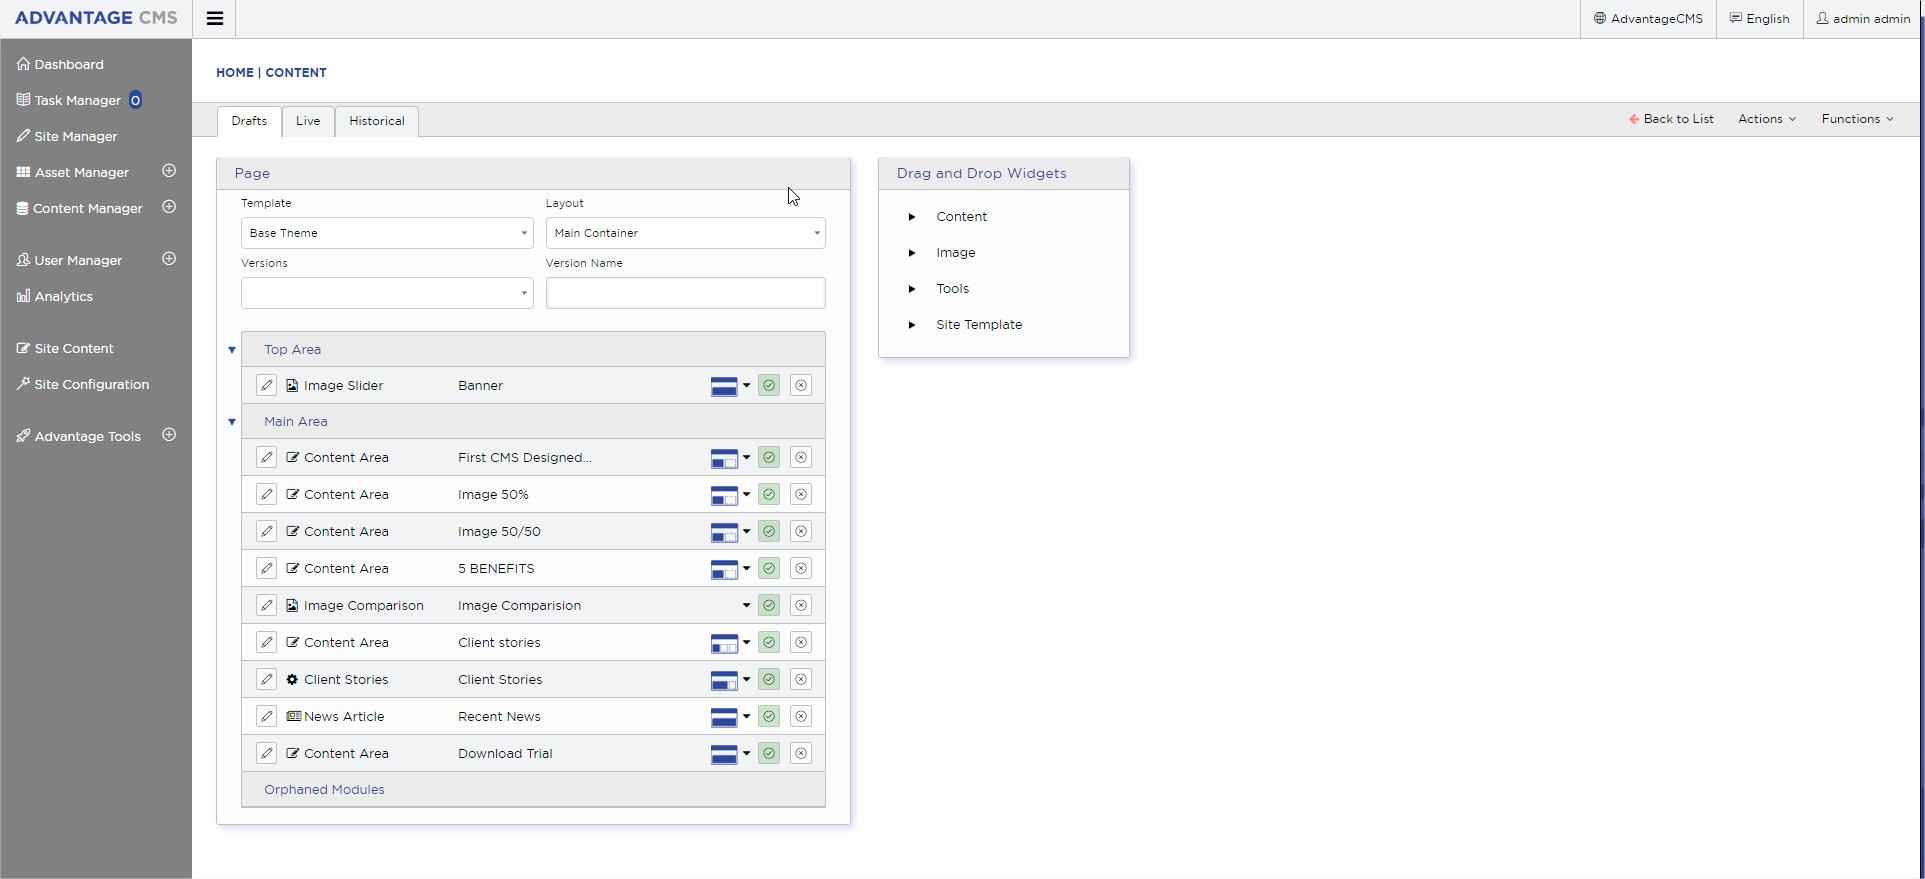Remove the Image Comparision module

tap(801, 605)
